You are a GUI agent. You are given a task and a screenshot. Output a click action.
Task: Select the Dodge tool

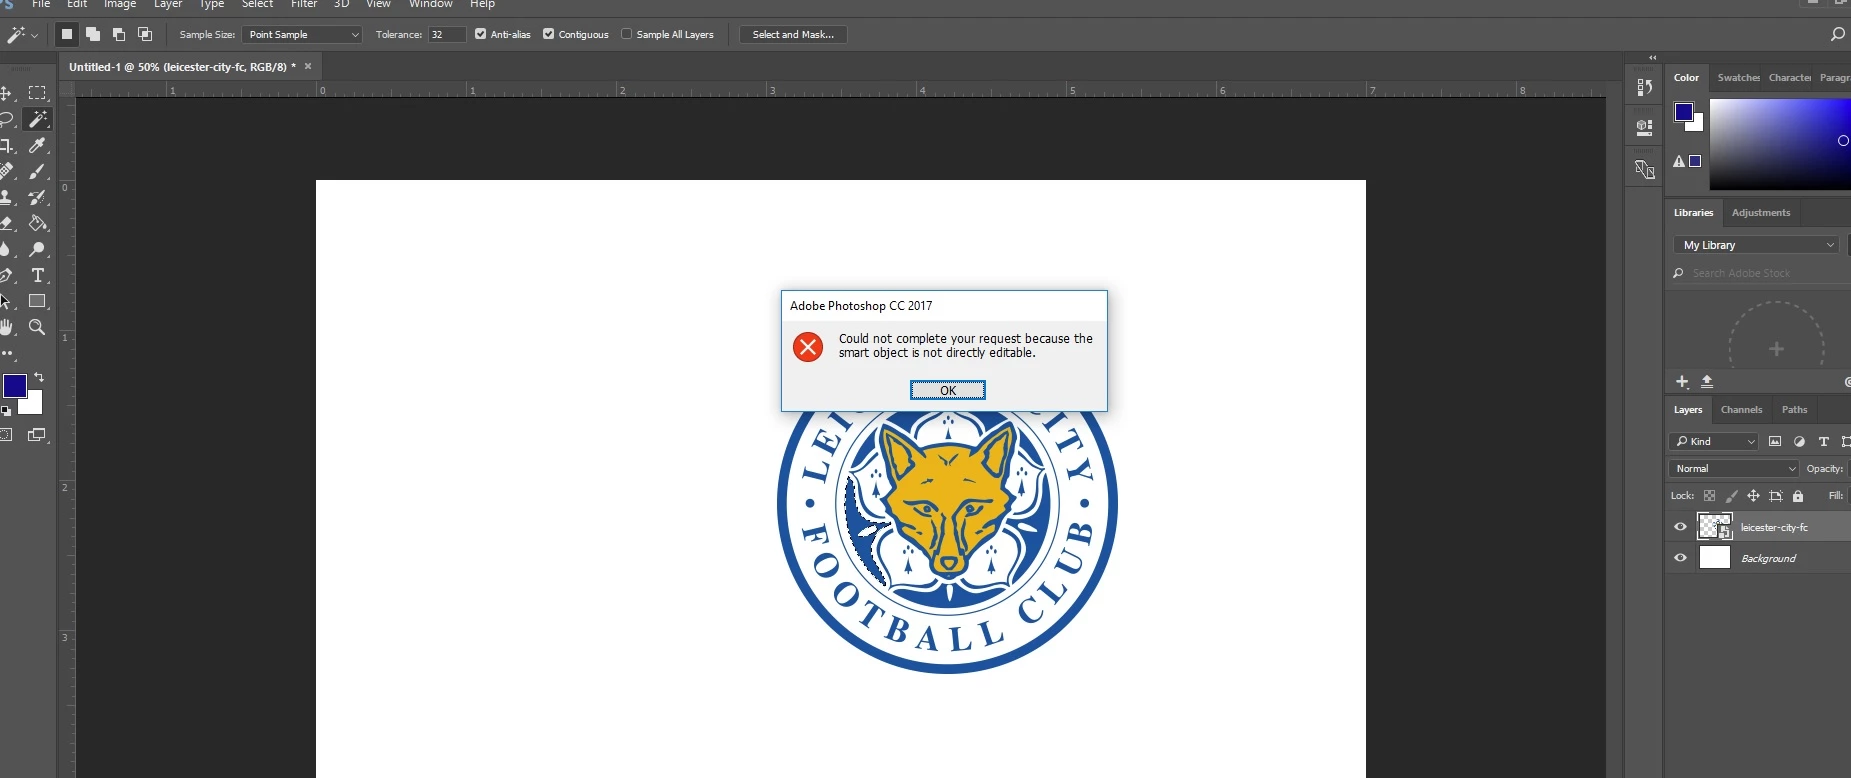(x=38, y=249)
